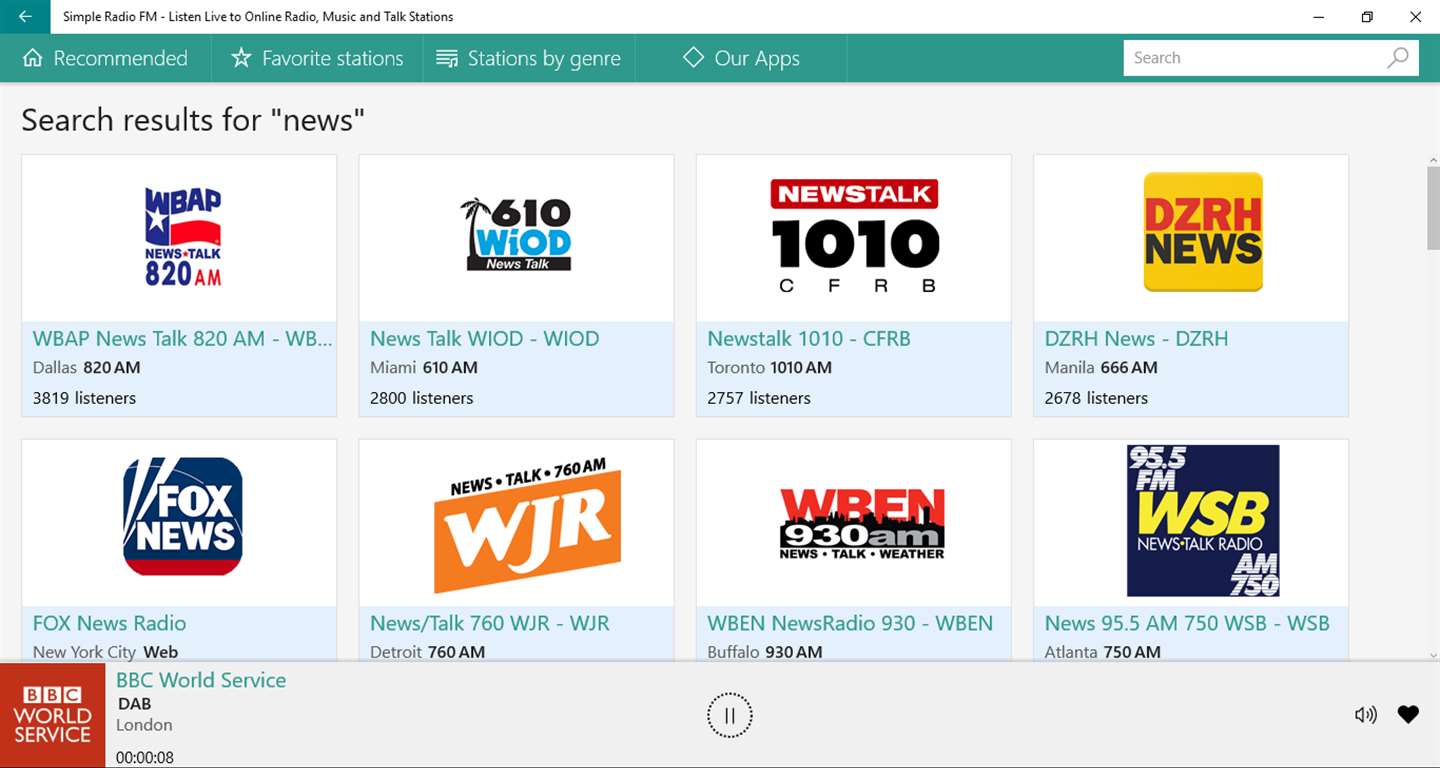The height and width of the screenshot is (768, 1440).
Task: Select the News Talk WIOD - WIOD title
Action: [x=484, y=339]
